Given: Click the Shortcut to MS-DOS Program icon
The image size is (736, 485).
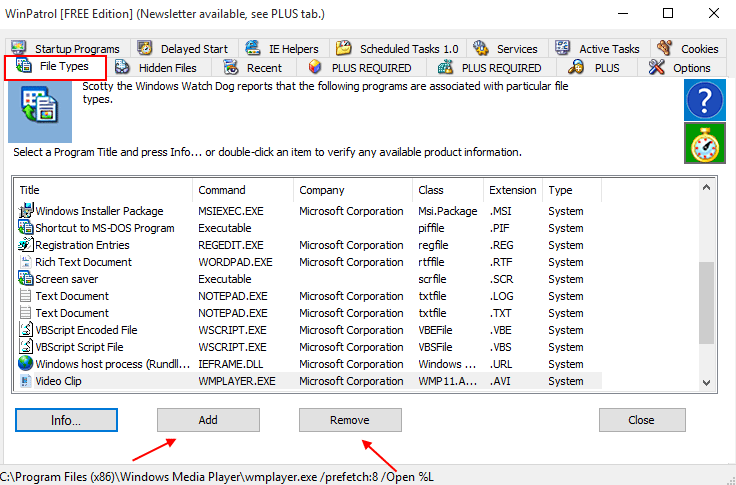Looking at the screenshot, I should point(25,228).
